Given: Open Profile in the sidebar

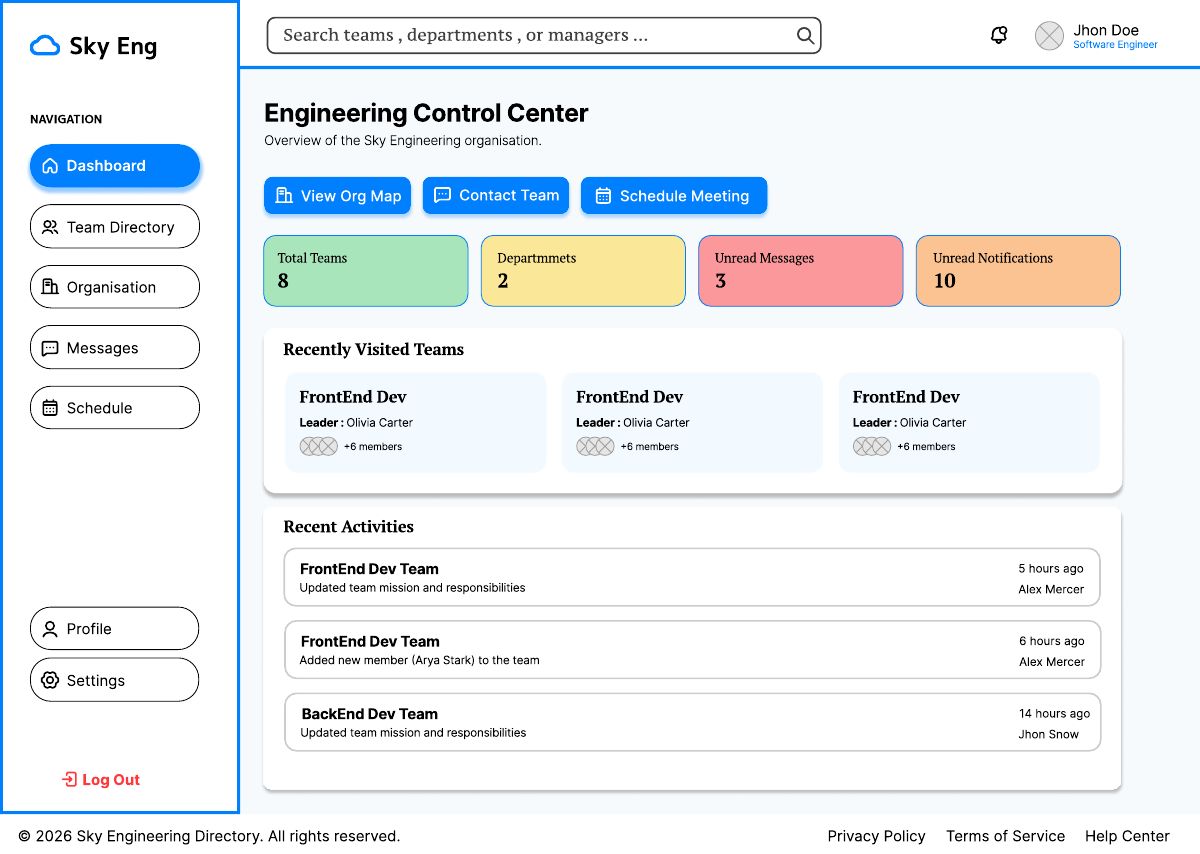Looking at the screenshot, I should (115, 629).
